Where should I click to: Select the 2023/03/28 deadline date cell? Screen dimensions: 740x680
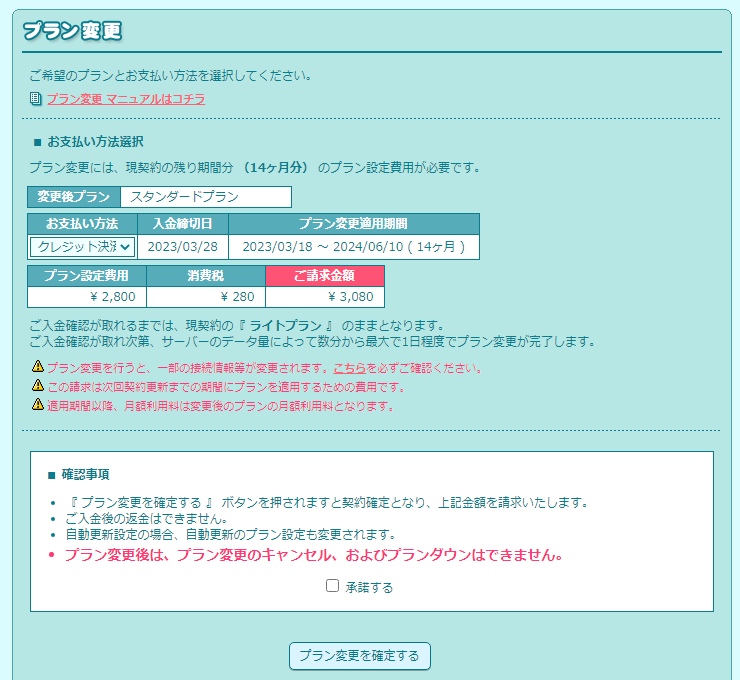(x=183, y=247)
